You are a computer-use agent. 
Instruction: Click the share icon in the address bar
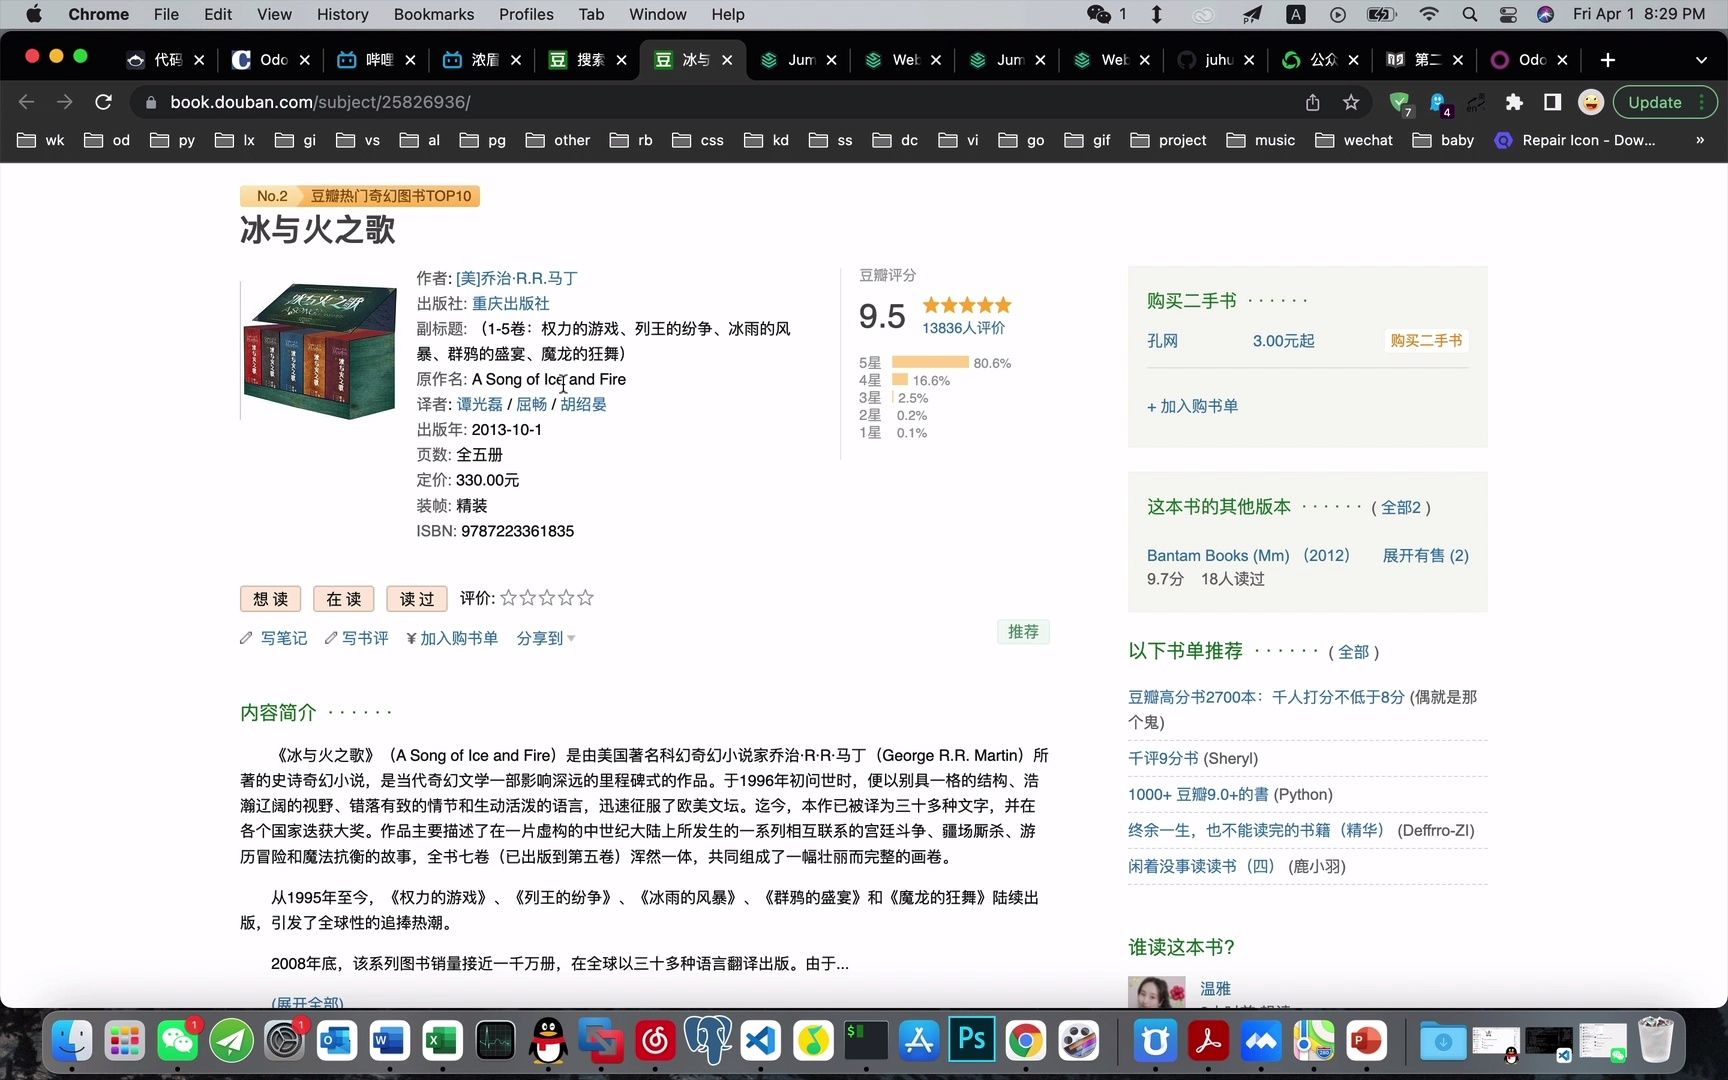tap(1312, 101)
